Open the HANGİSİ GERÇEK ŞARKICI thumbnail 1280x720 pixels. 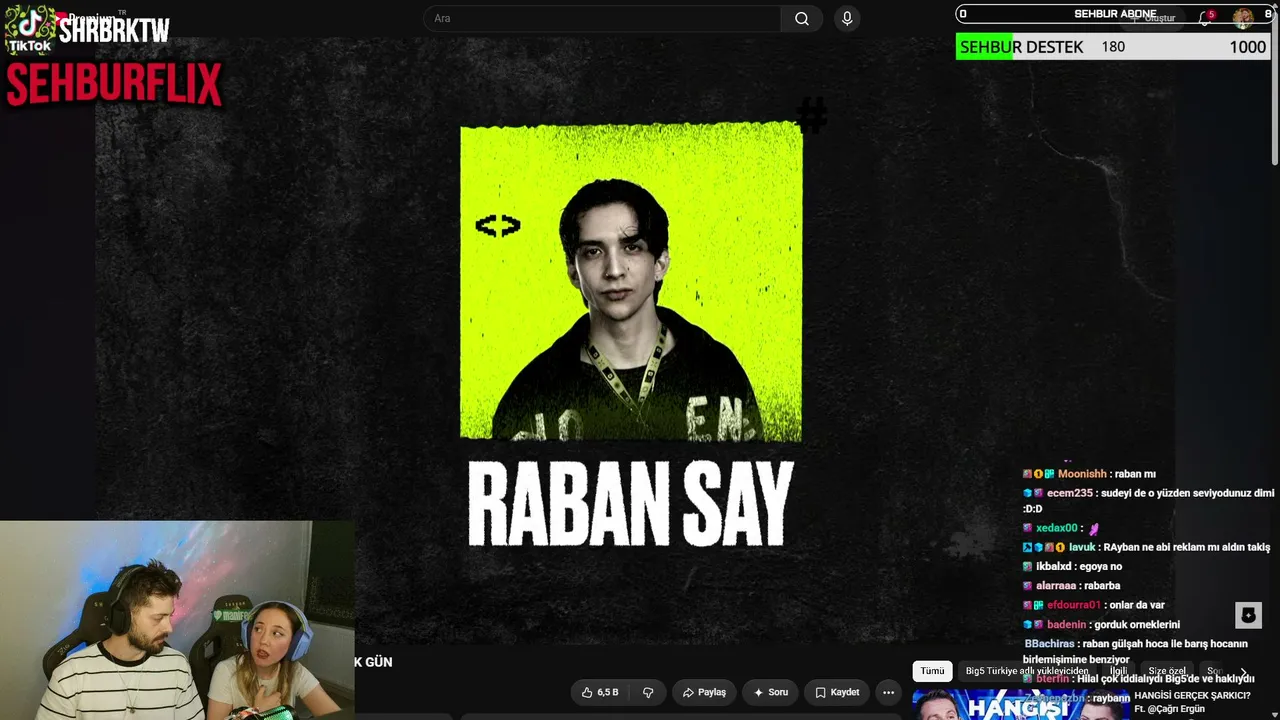click(x=1020, y=704)
